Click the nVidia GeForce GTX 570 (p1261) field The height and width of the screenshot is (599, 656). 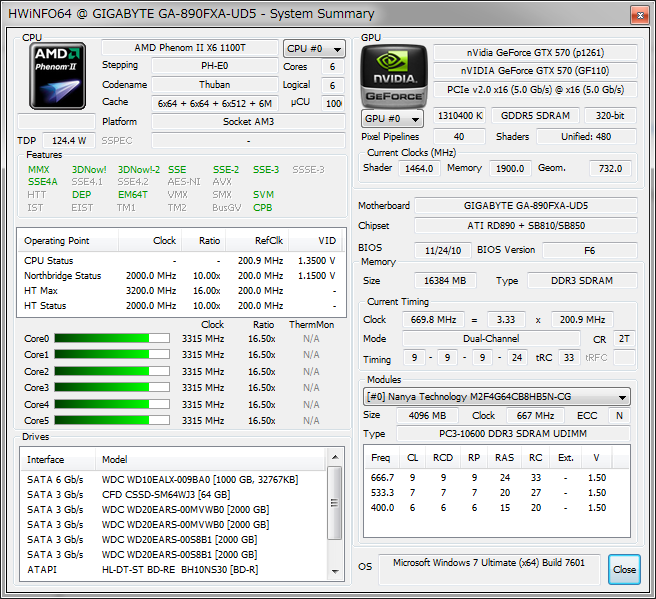coord(535,53)
